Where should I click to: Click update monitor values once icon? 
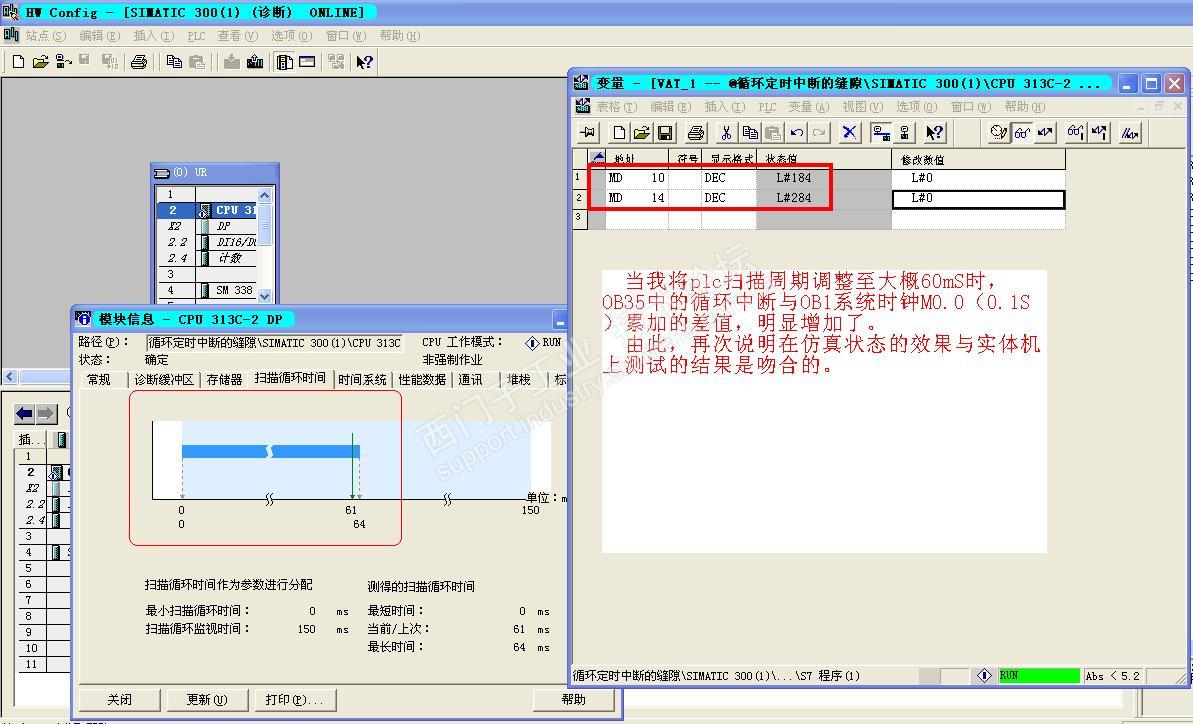[1075, 133]
